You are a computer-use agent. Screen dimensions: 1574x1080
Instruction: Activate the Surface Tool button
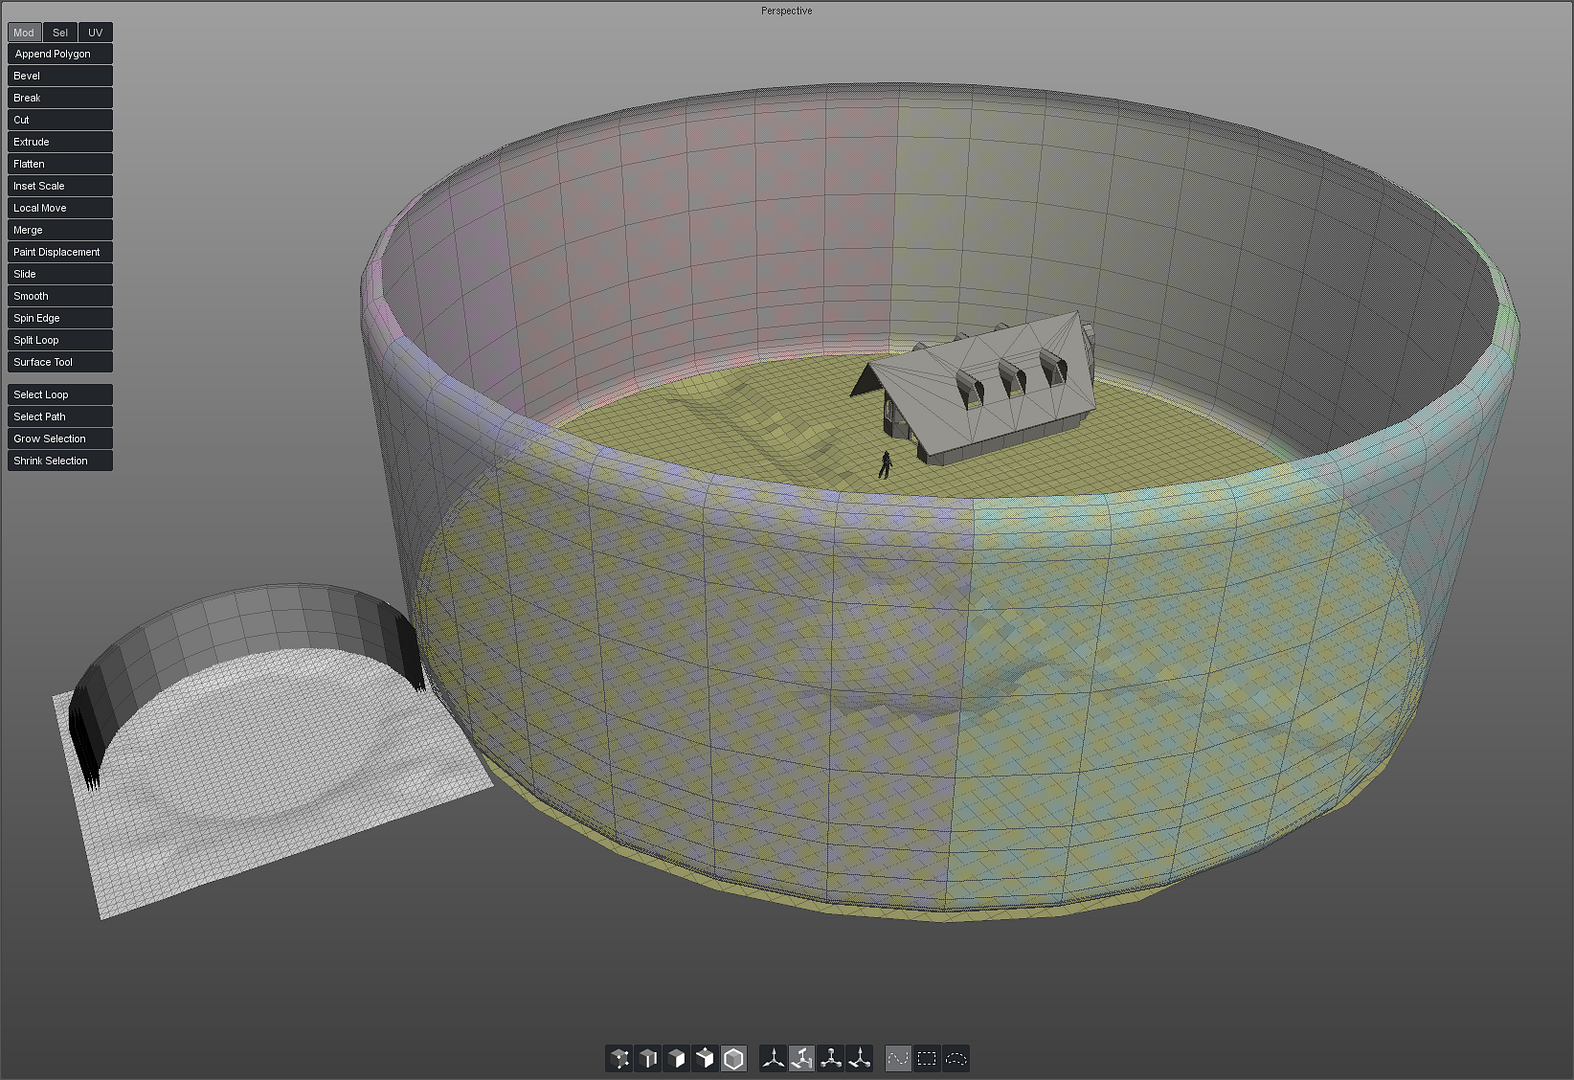click(60, 362)
